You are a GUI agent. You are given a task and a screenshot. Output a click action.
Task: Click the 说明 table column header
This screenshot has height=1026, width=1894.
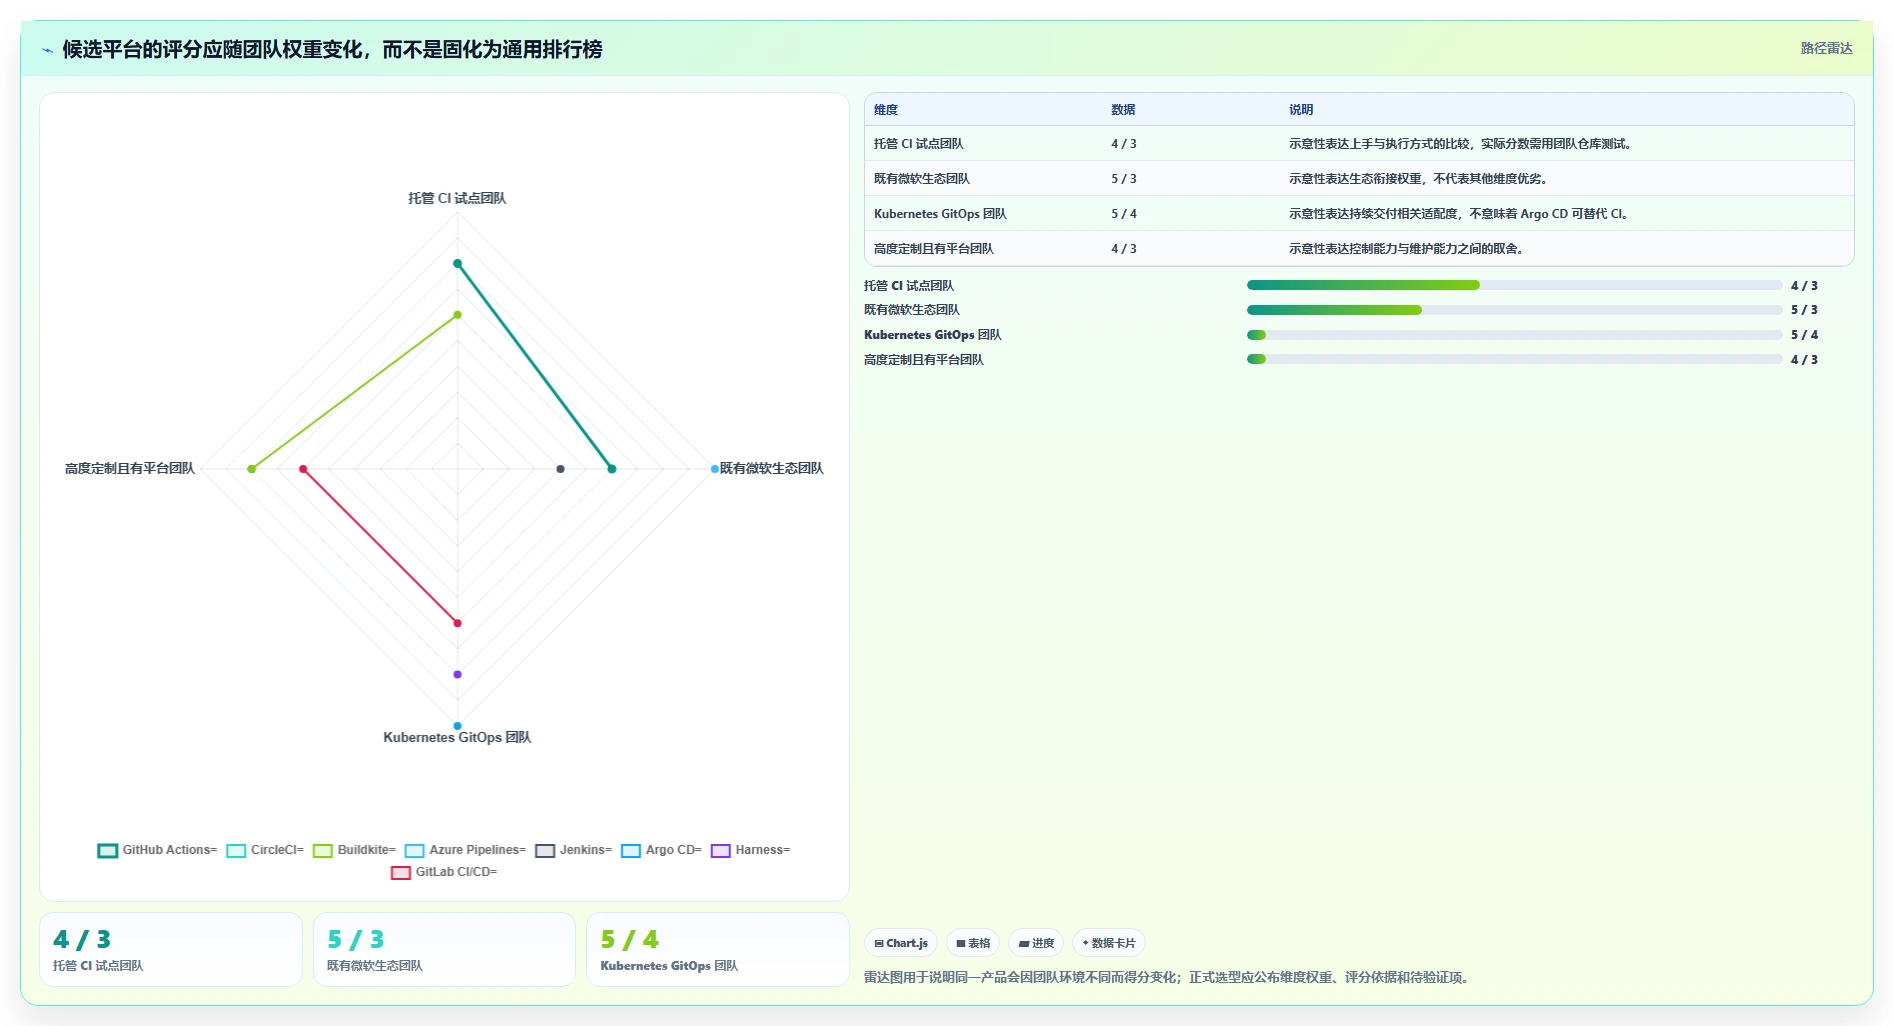point(1301,110)
